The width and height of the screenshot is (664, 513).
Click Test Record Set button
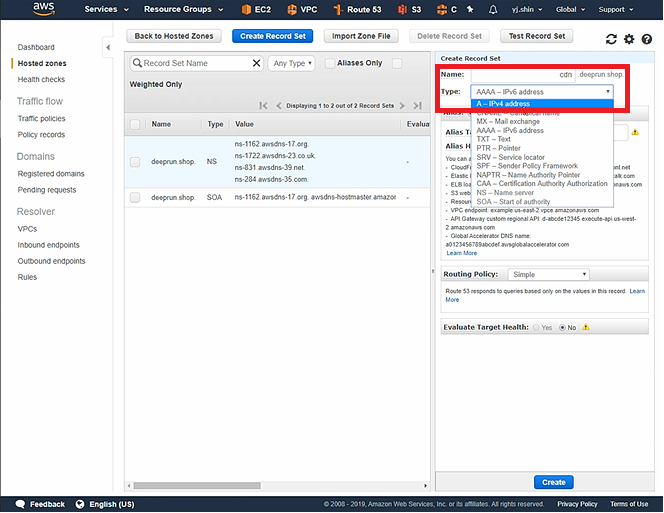pyautogui.click(x=537, y=36)
